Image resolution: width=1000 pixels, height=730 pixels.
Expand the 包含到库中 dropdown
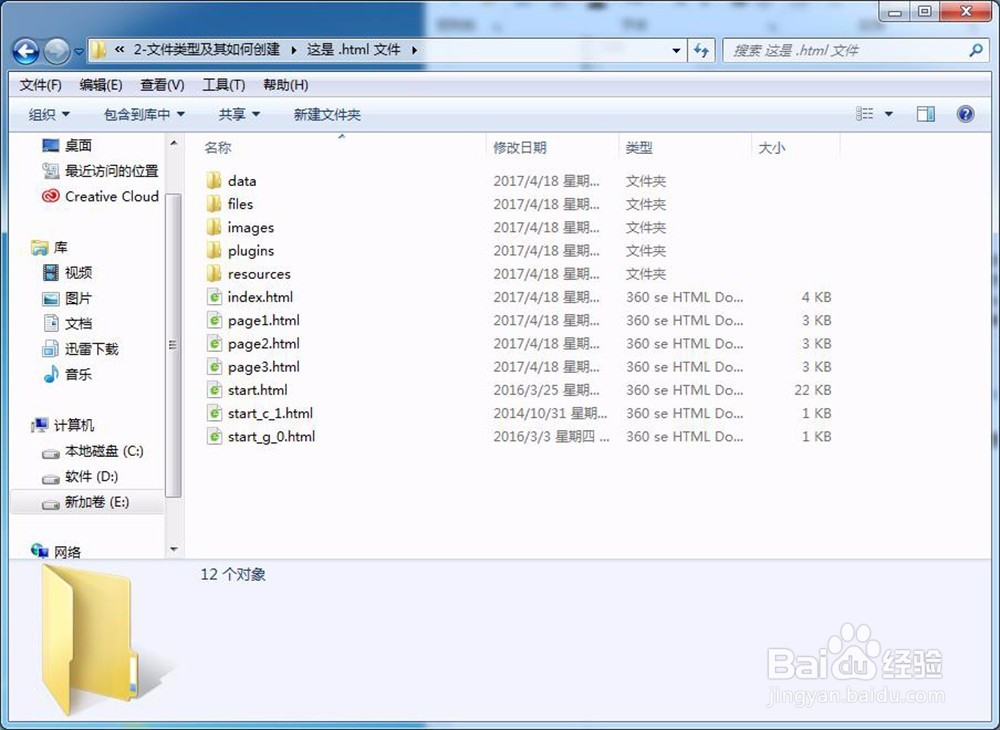pos(144,115)
